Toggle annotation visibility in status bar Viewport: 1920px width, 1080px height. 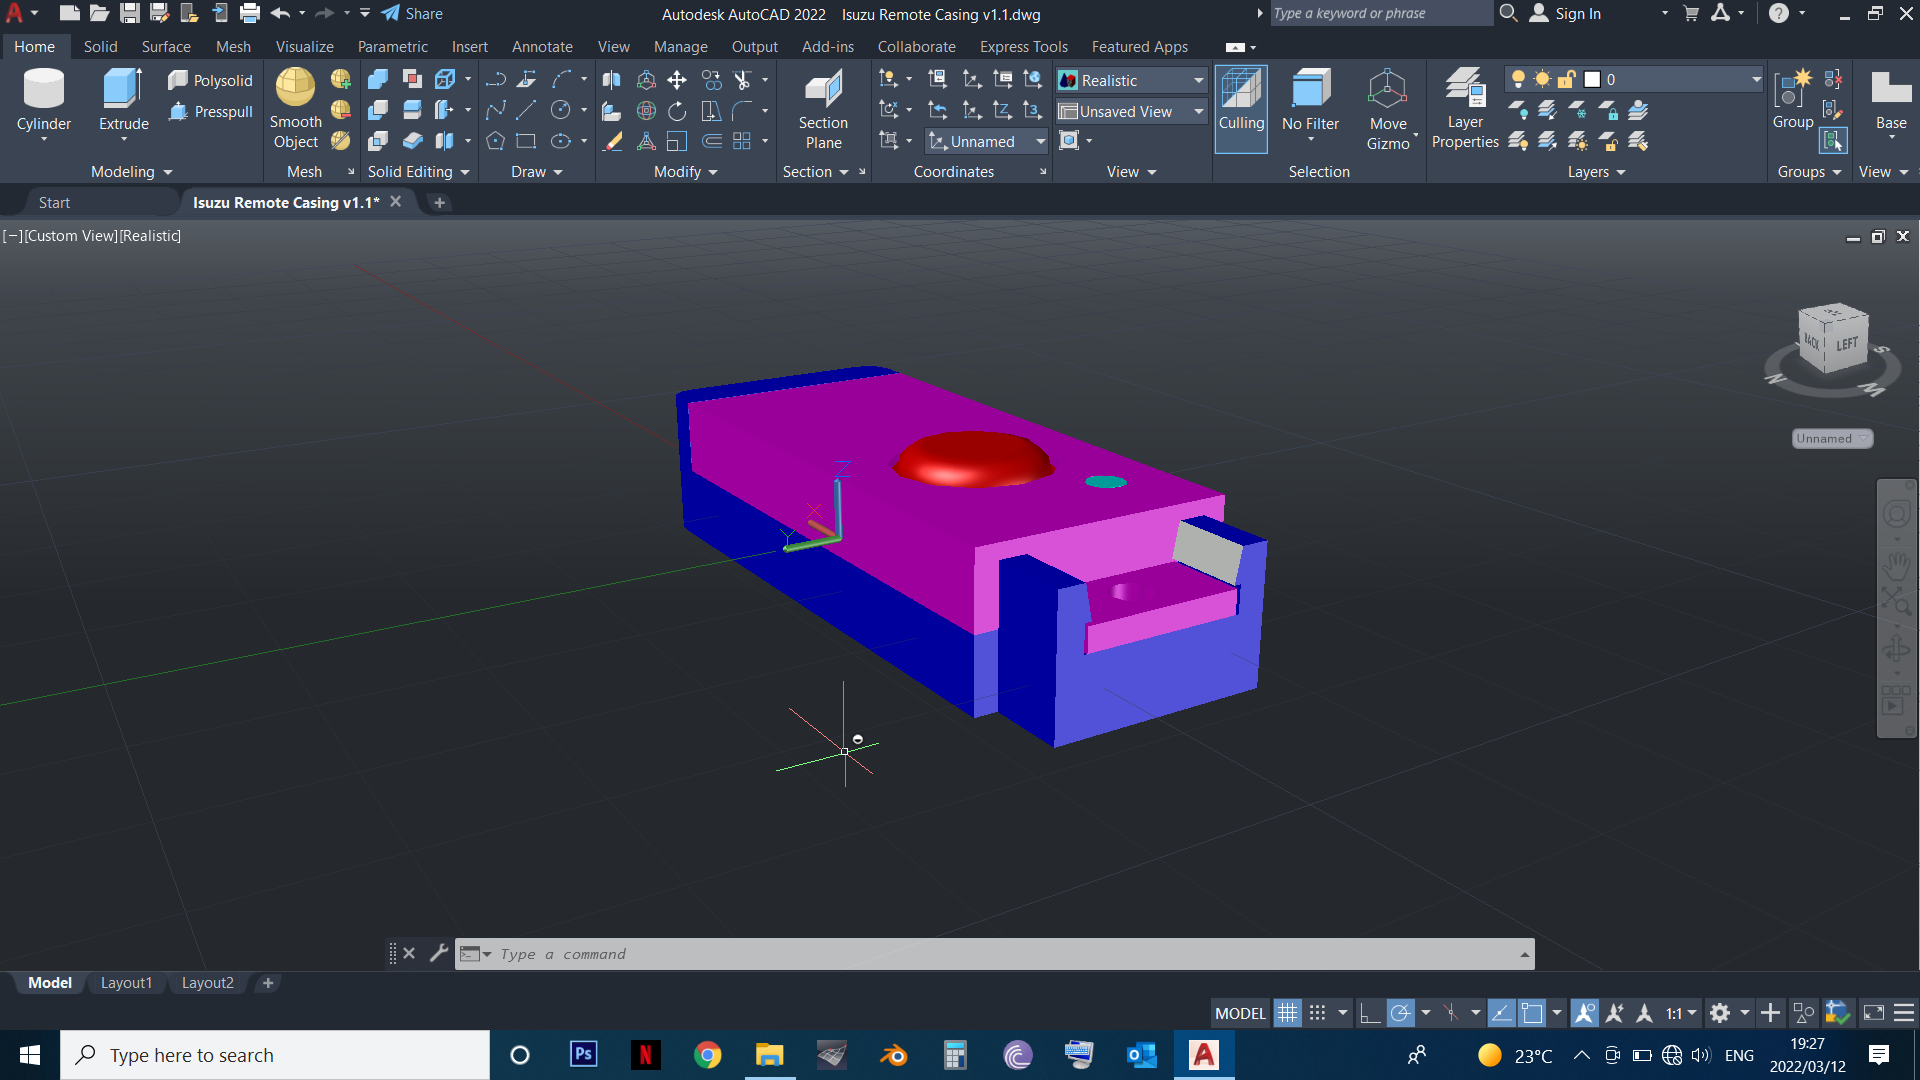click(1585, 1013)
